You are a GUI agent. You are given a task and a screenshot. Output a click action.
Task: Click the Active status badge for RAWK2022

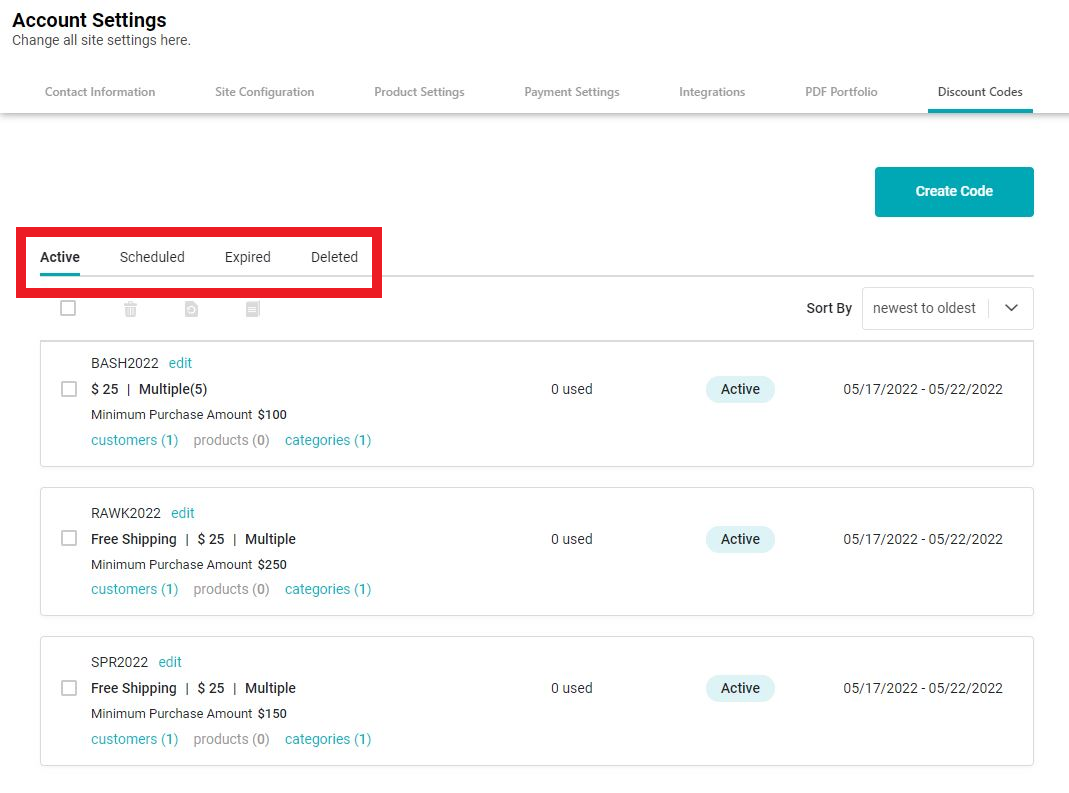tap(740, 539)
